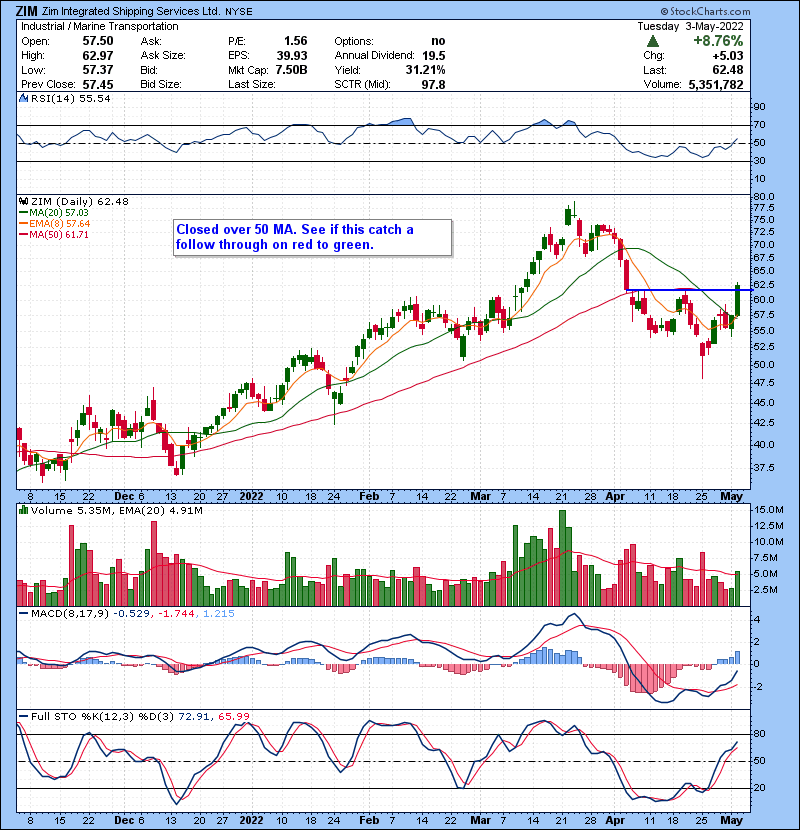
Task: Click the High value 62.97
Action: (97, 56)
